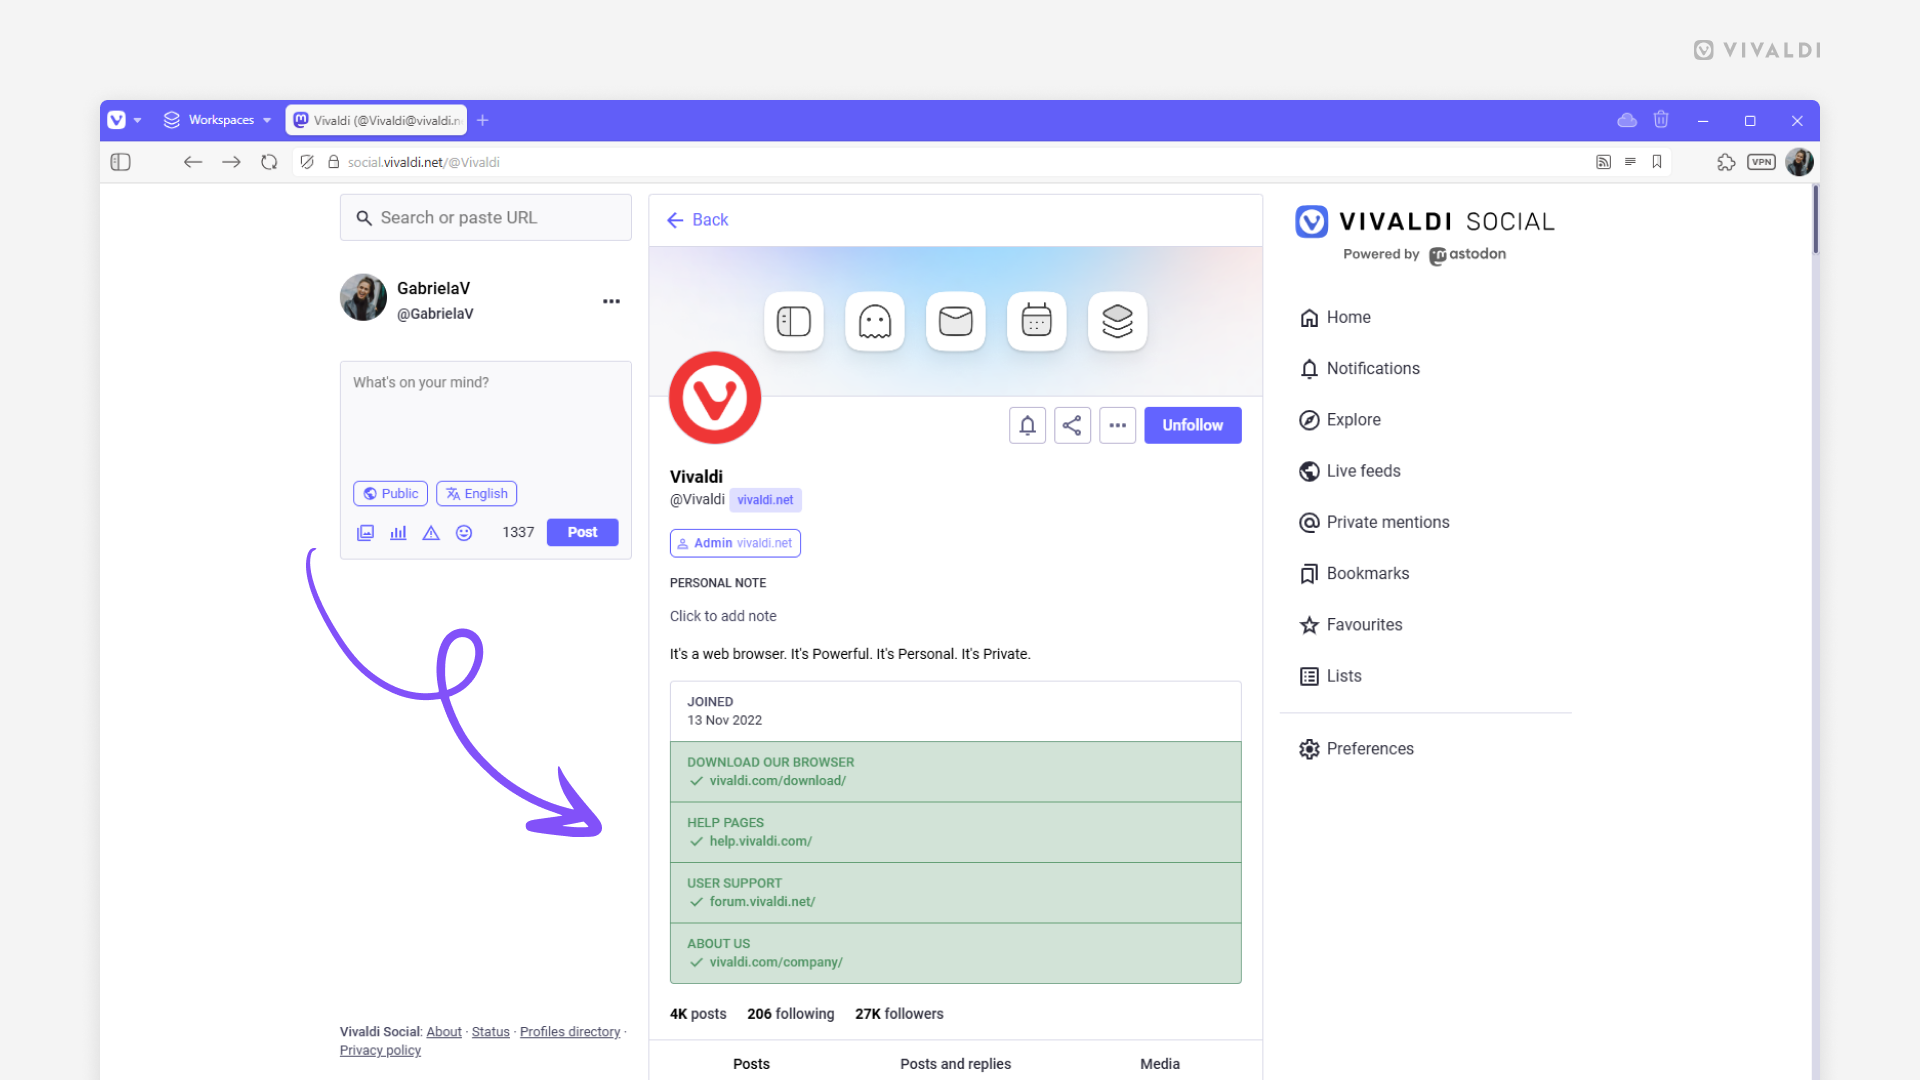Open Explore in sidebar
Viewport: 1920px width, 1080px height.
pyautogui.click(x=1340, y=420)
